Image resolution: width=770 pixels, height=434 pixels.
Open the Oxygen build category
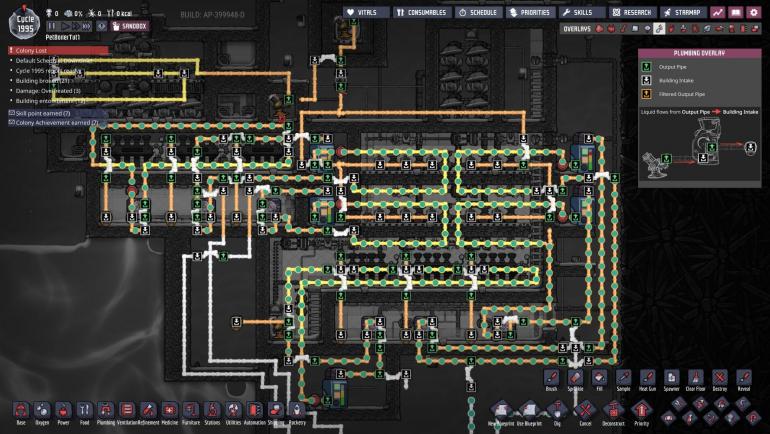pyautogui.click(x=42, y=410)
